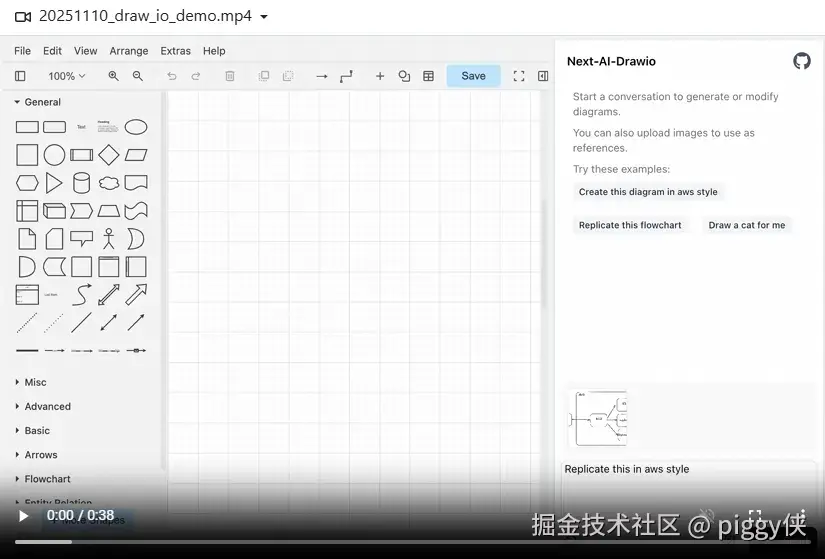Viewport: 825px width, 559px height.
Task: Select the note page shape
Action: tap(27, 238)
